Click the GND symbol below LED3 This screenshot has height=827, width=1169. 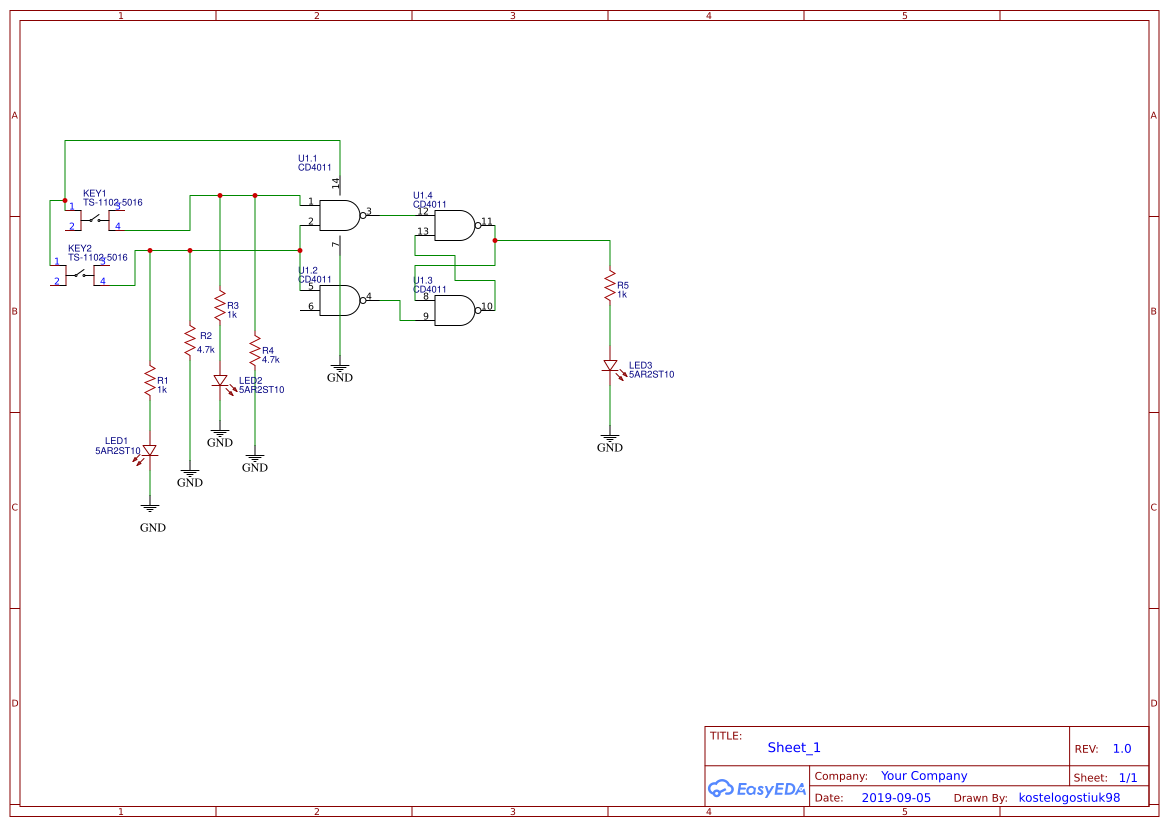(610, 440)
